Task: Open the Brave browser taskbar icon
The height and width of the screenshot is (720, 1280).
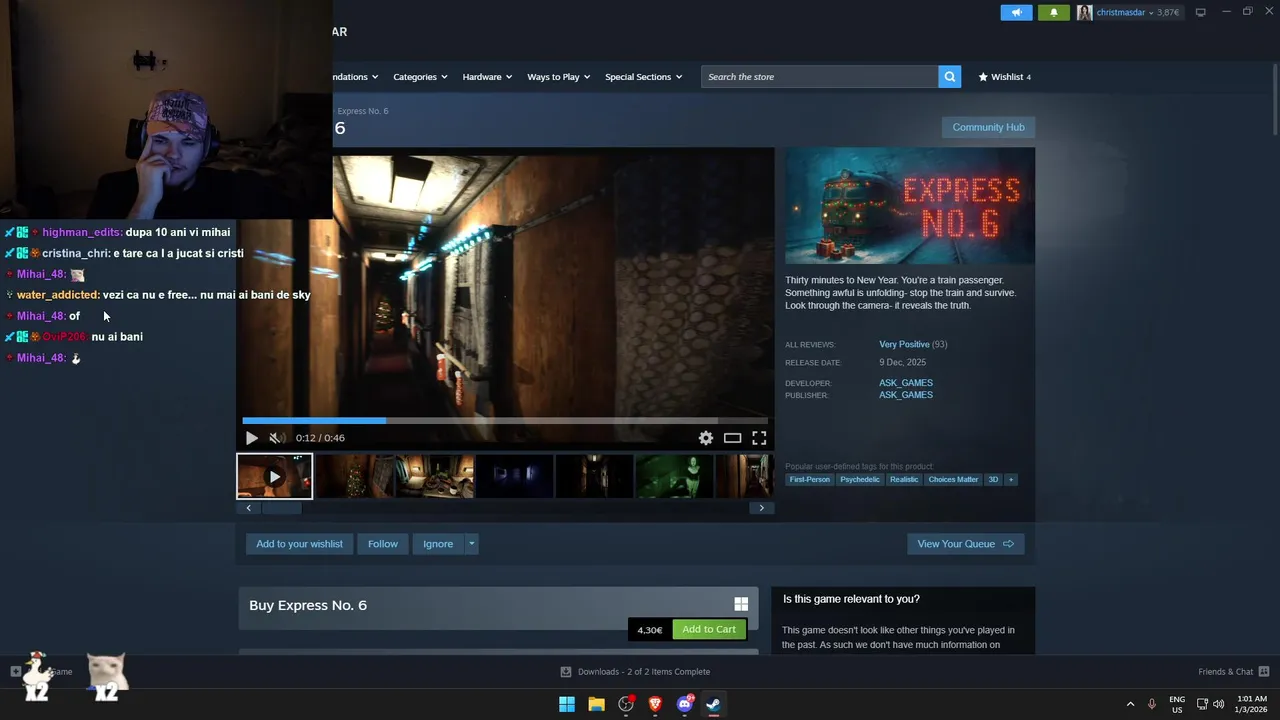Action: pyautogui.click(x=655, y=704)
